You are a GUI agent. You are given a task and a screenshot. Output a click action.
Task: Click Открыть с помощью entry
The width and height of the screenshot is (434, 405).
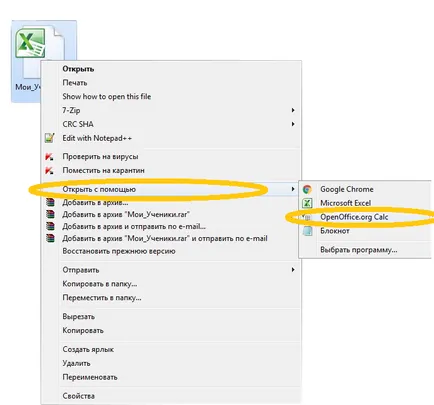[99, 189]
